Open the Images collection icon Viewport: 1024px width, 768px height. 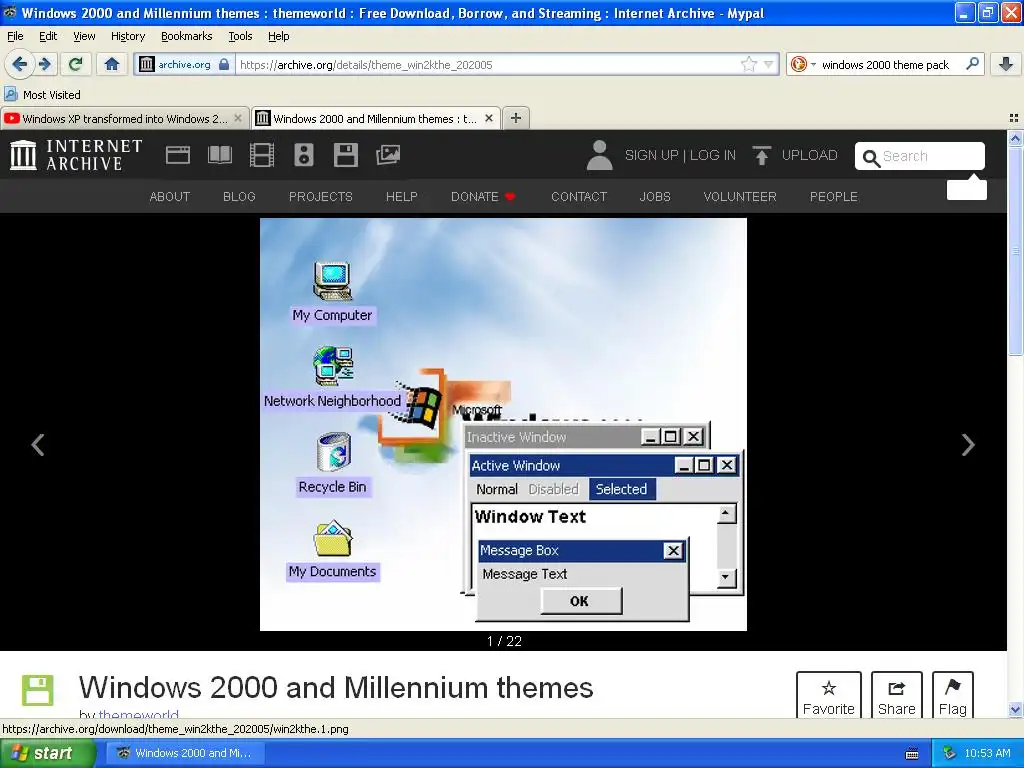(388, 155)
